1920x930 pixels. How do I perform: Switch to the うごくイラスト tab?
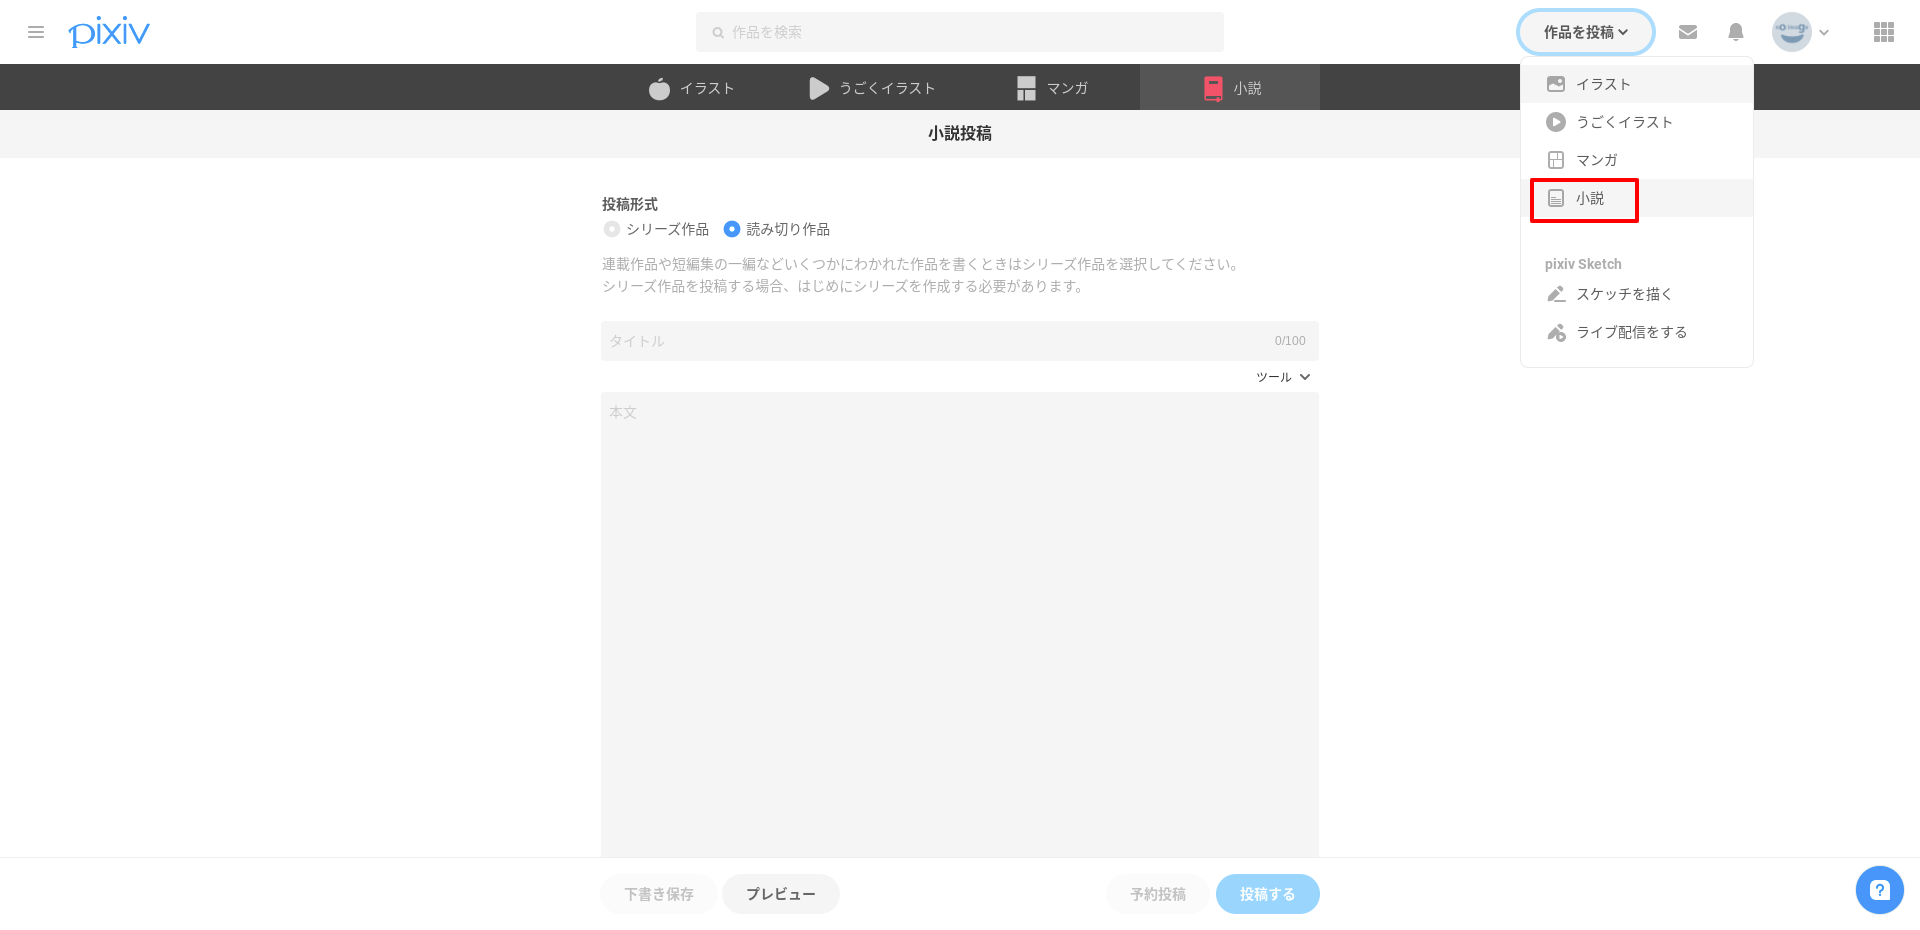(872, 88)
